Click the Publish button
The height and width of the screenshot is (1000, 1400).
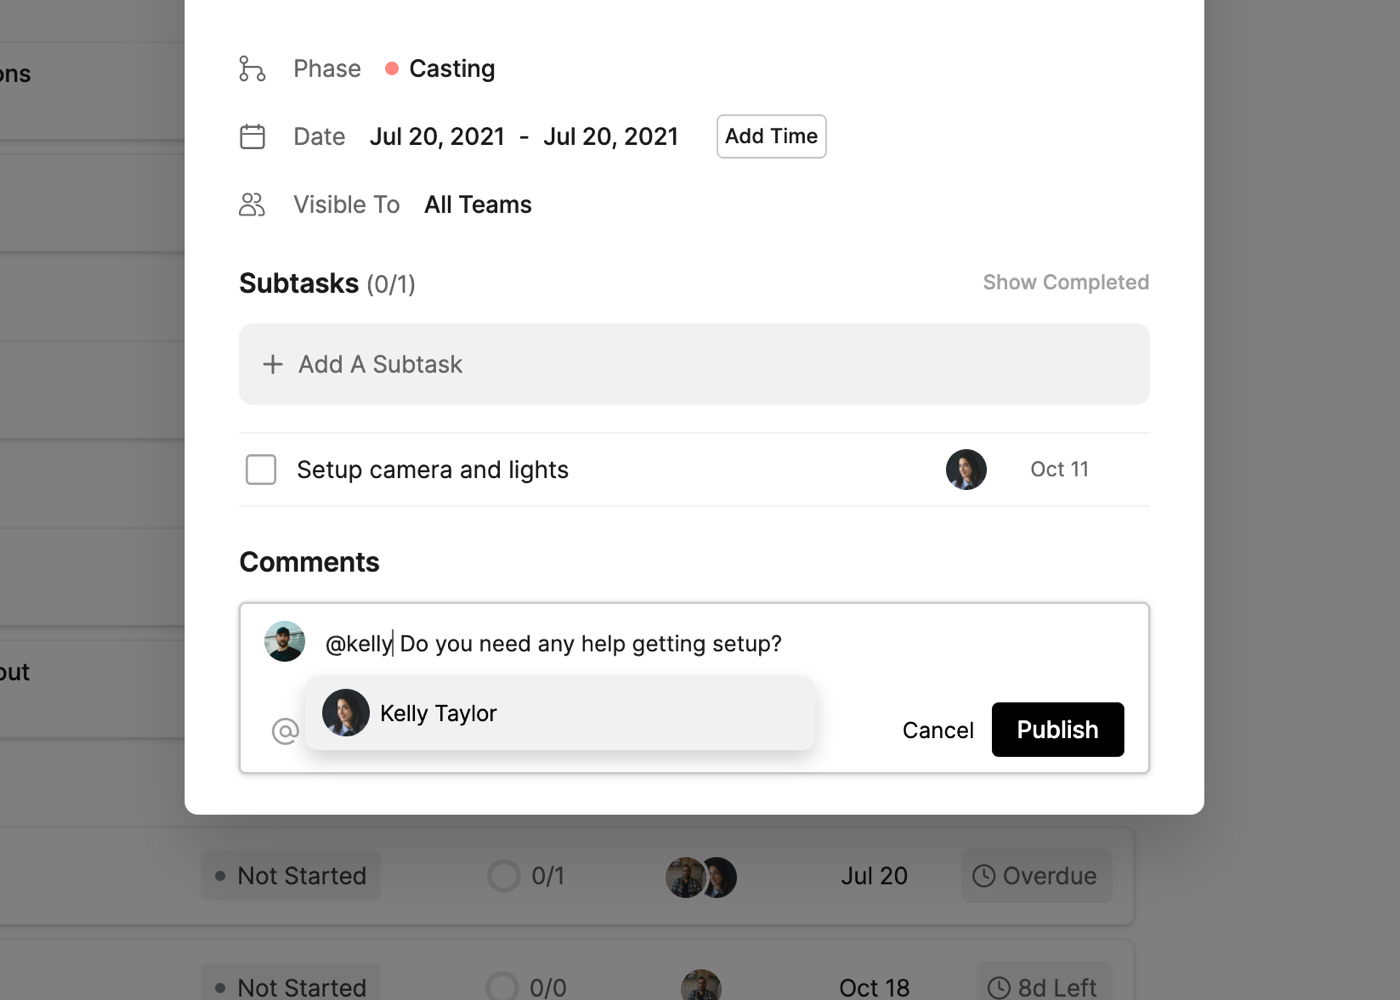tap(1057, 730)
